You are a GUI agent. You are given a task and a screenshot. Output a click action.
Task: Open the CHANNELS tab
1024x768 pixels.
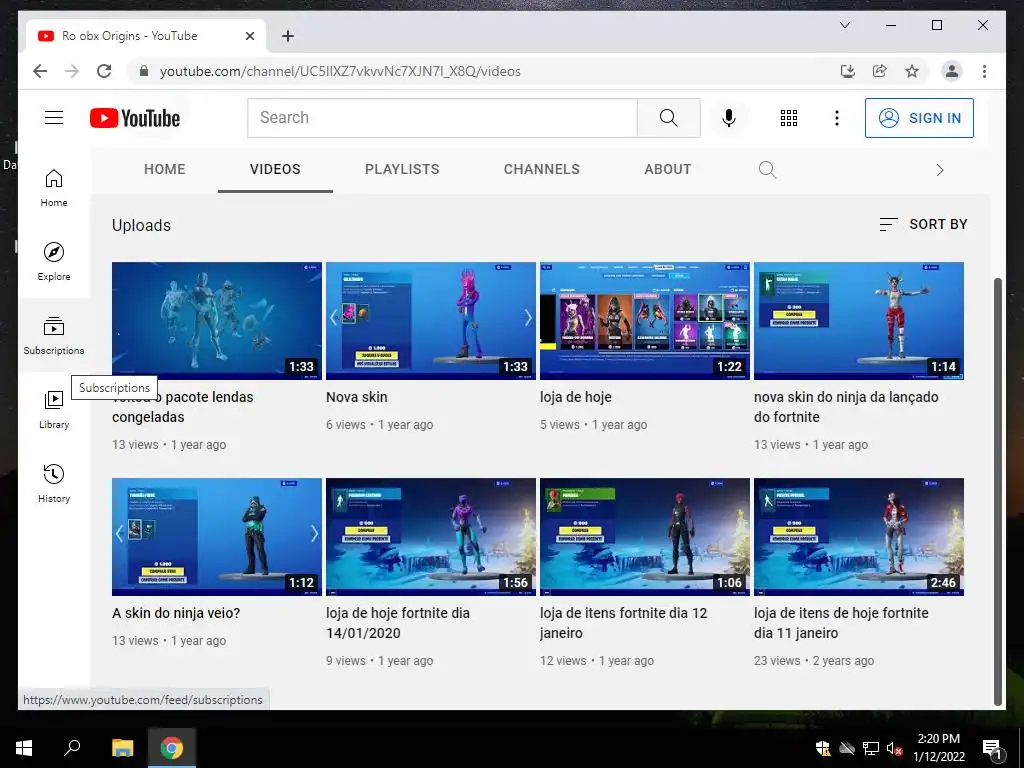point(541,169)
